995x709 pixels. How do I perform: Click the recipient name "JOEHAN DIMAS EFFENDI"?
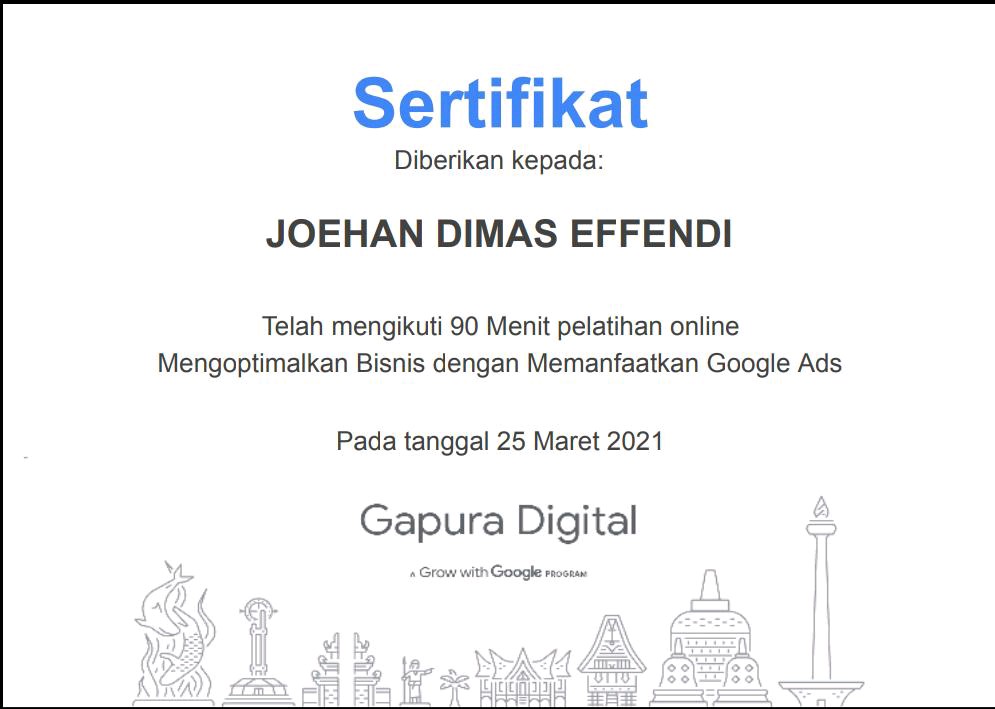pyautogui.click(x=499, y=234)
